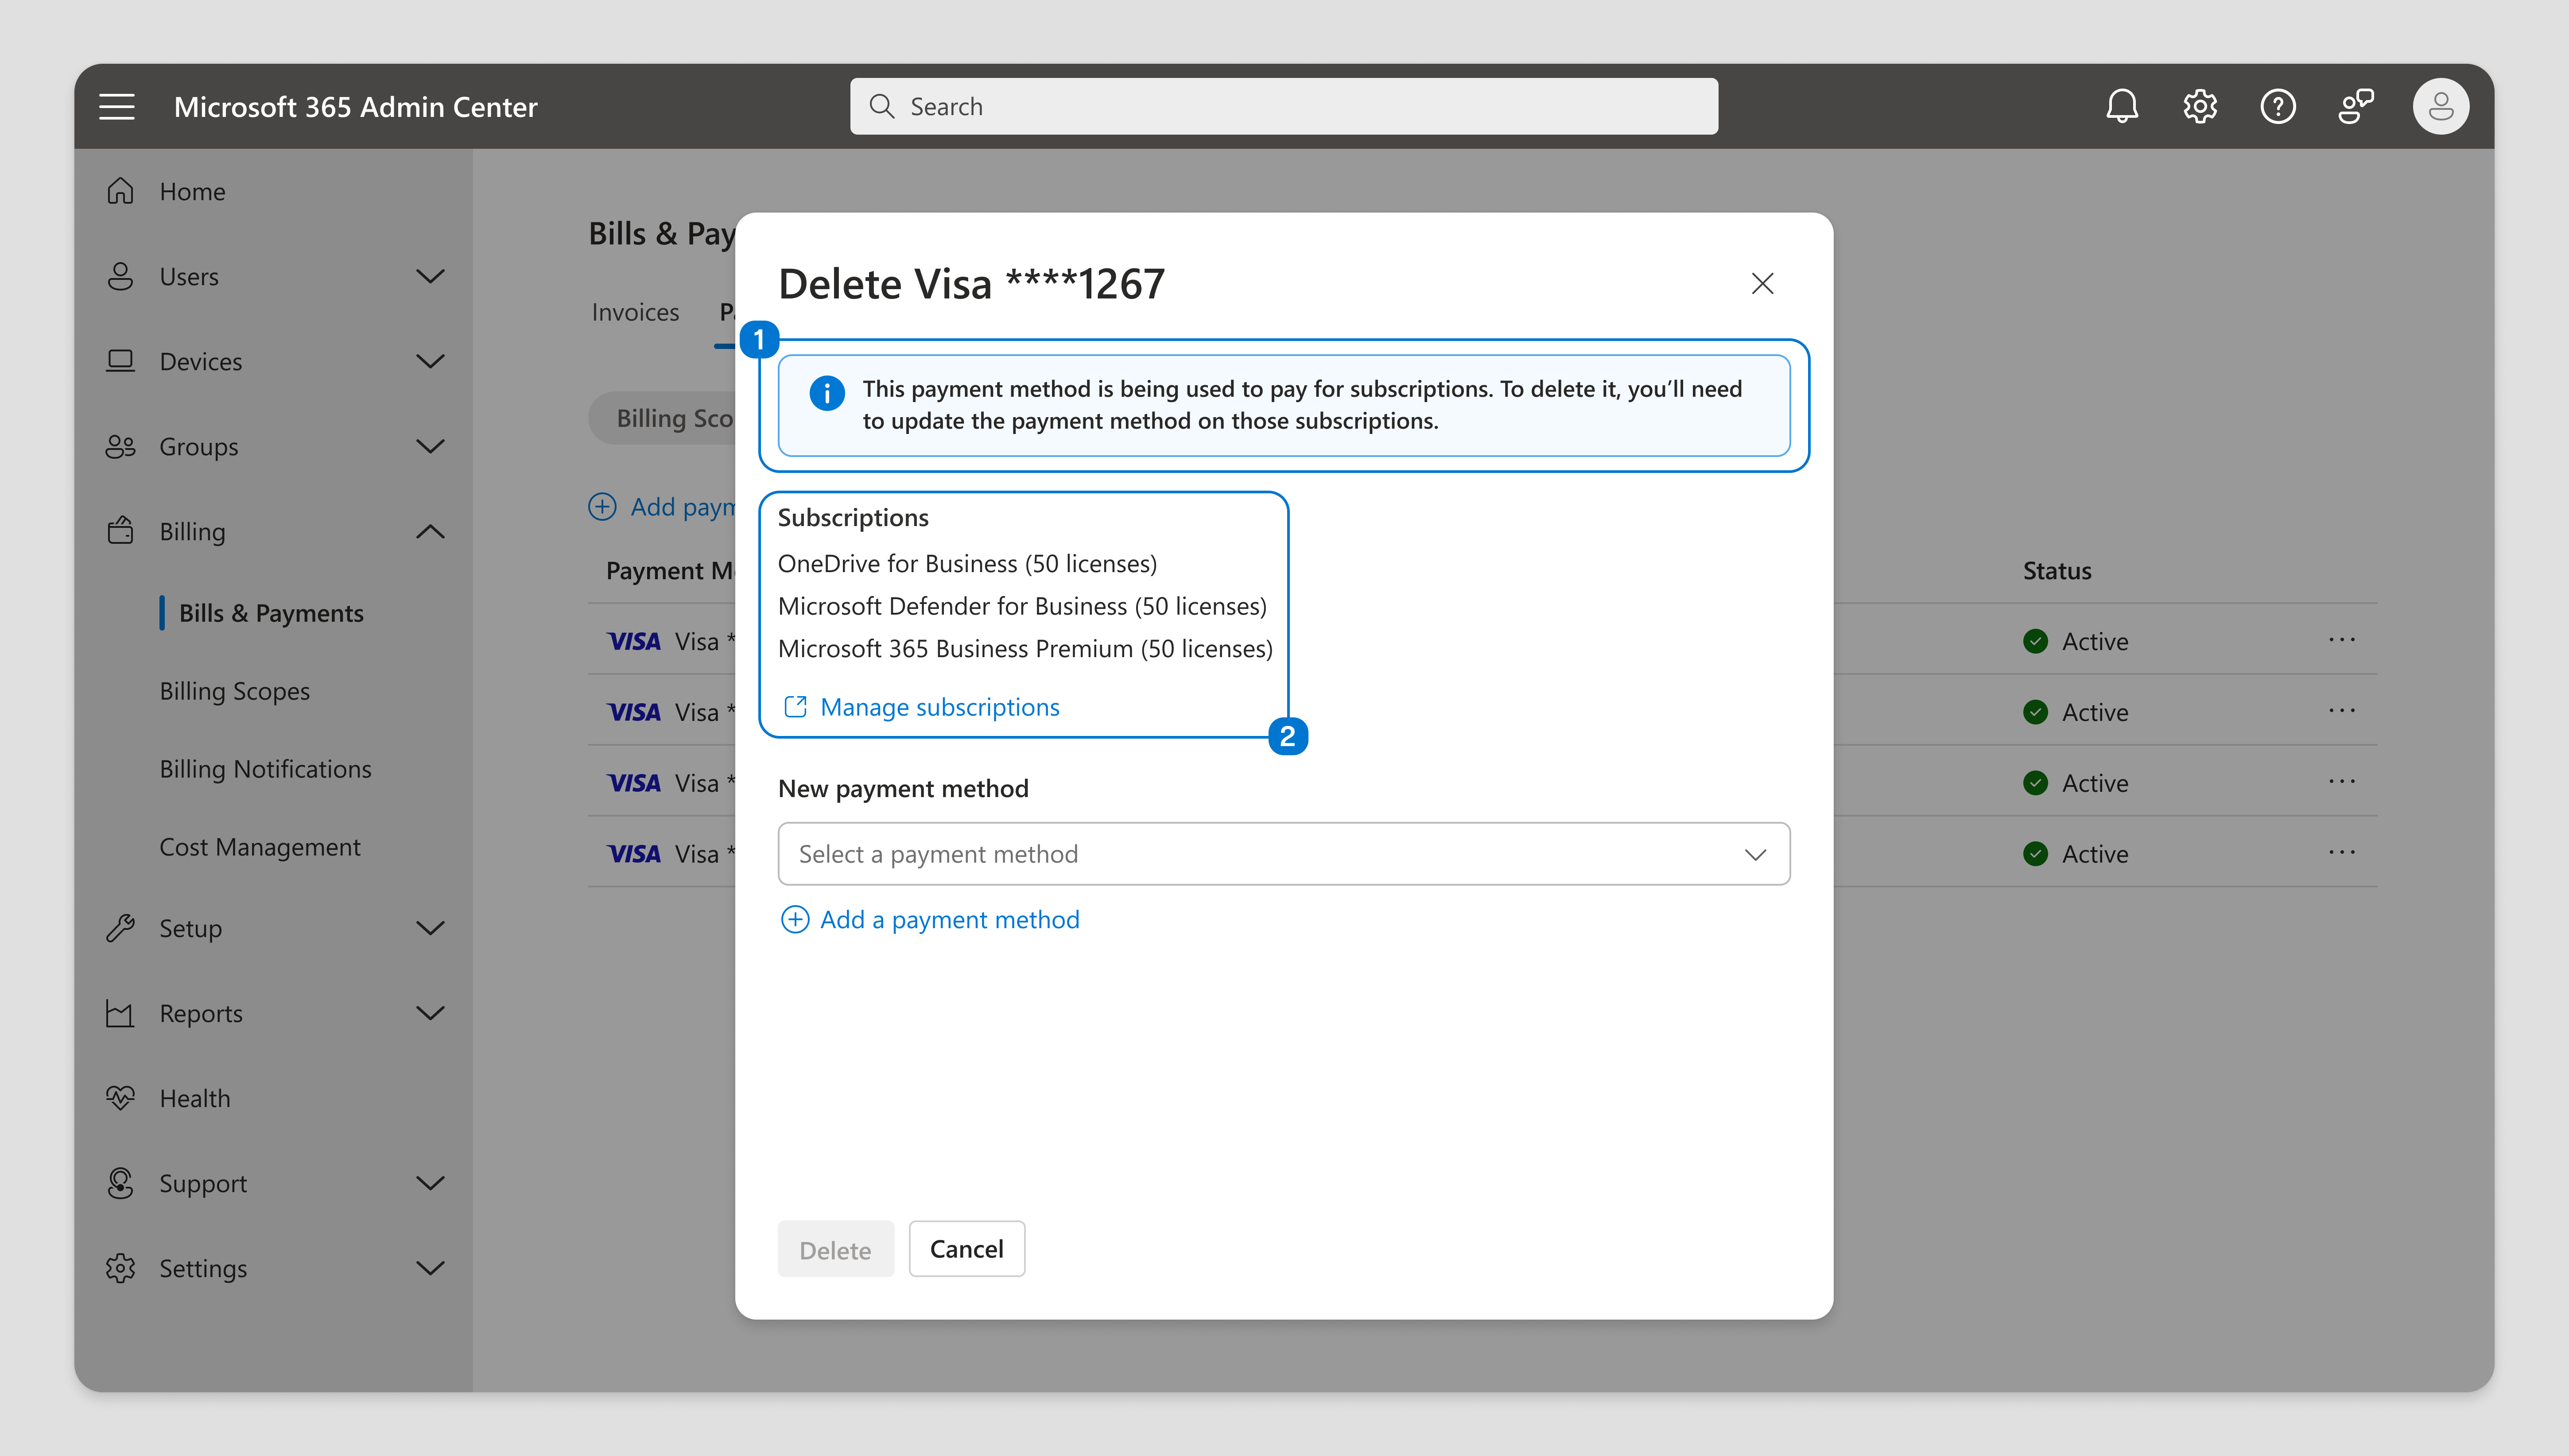Click the Manage subscriptions link
This screenshot has height=1456, width=2569.
[x=939, y=707]
